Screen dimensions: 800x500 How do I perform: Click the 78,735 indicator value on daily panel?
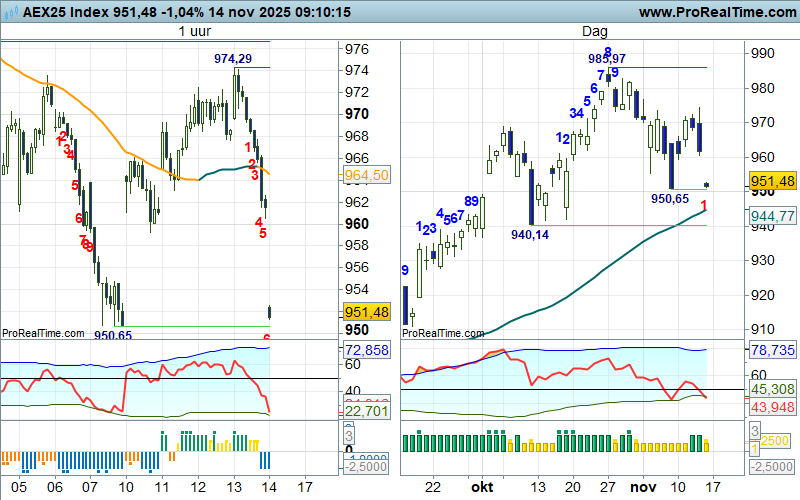[x=772, y=350]
